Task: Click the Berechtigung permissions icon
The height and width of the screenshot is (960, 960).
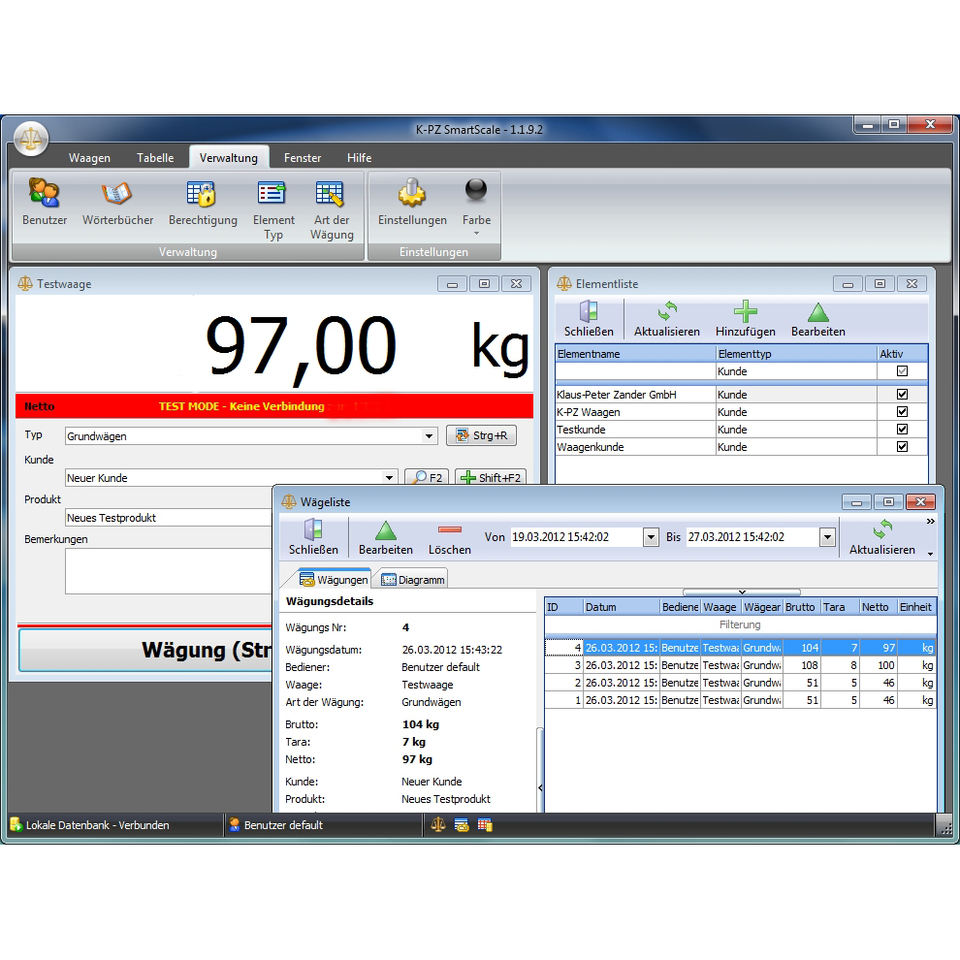Action: tap(202, 203)
